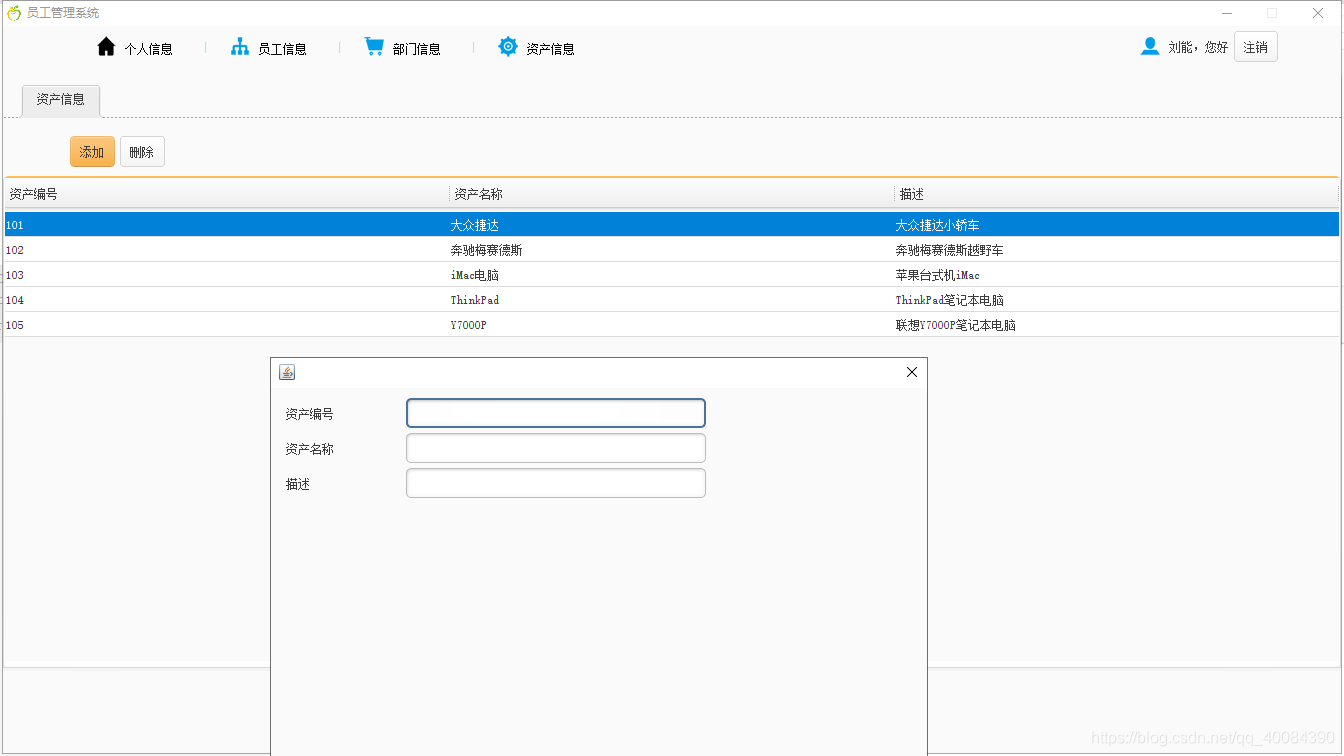The image size is (1344, 756).
Task: Click the 描述 label in the dialog
Action: click(x=297, y=484)
